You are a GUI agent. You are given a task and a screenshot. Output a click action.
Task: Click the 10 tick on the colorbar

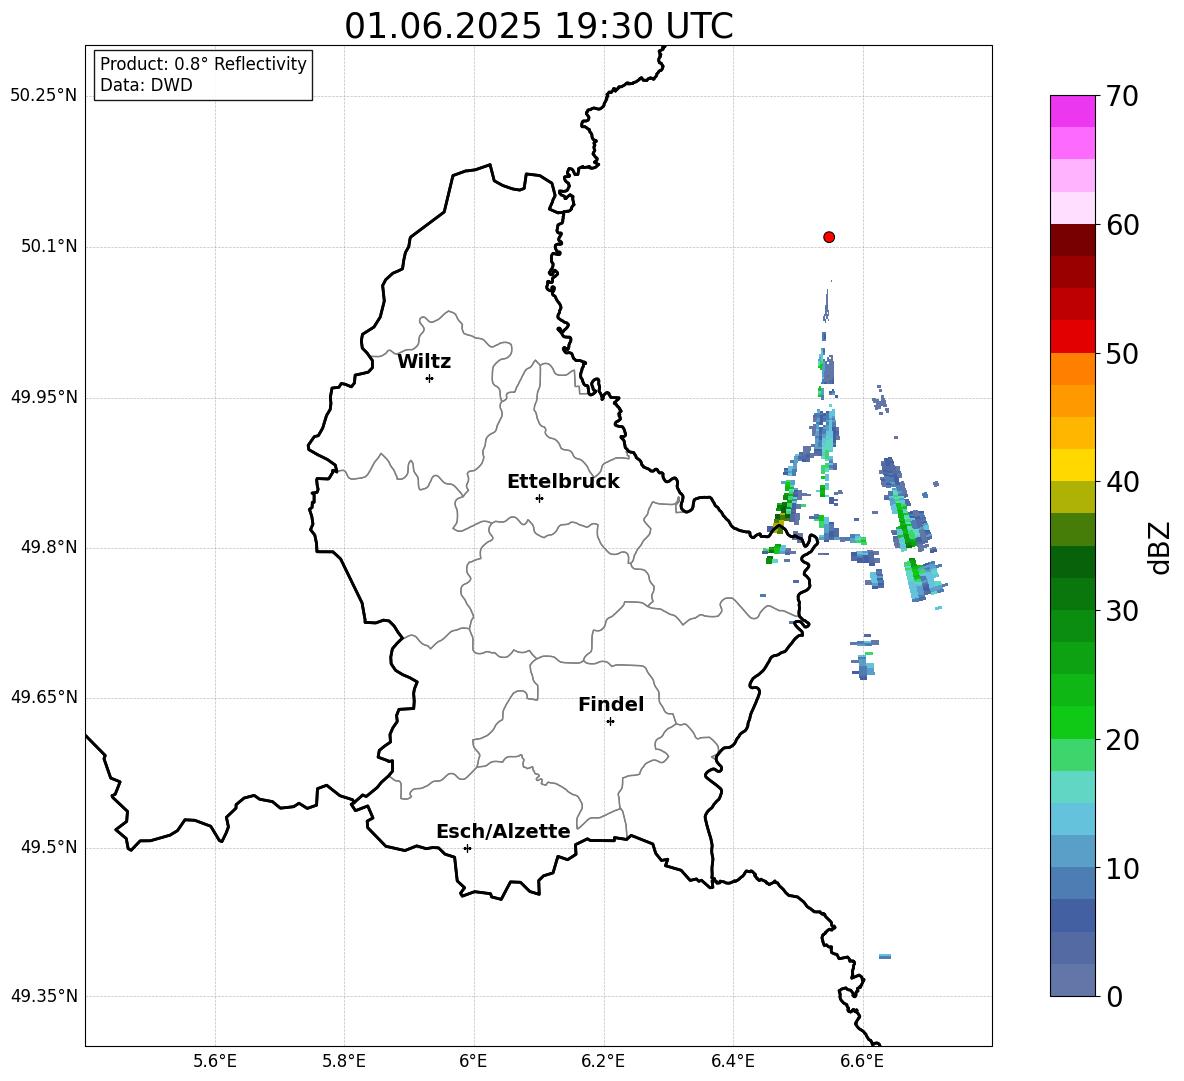click(1122, 868)
